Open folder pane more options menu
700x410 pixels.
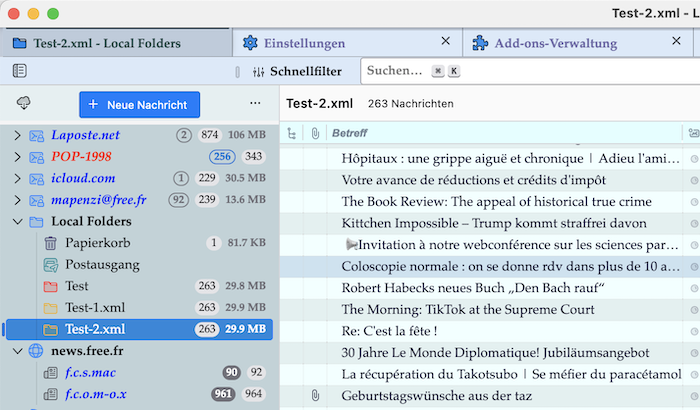coord(255,104)
